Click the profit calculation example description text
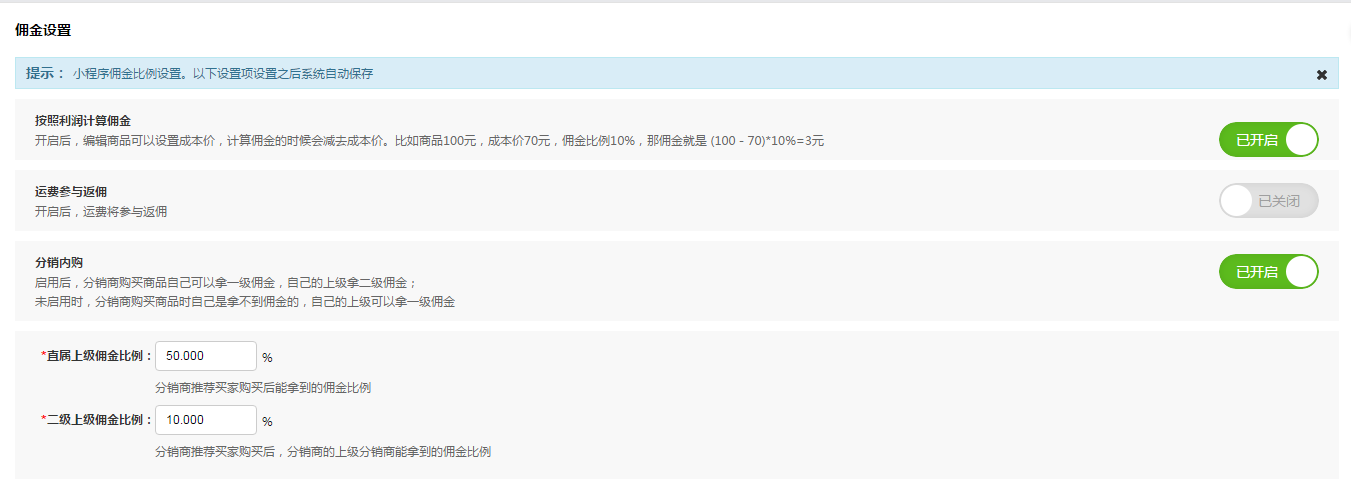This screenshot has height=500, width=1351. 430,141
